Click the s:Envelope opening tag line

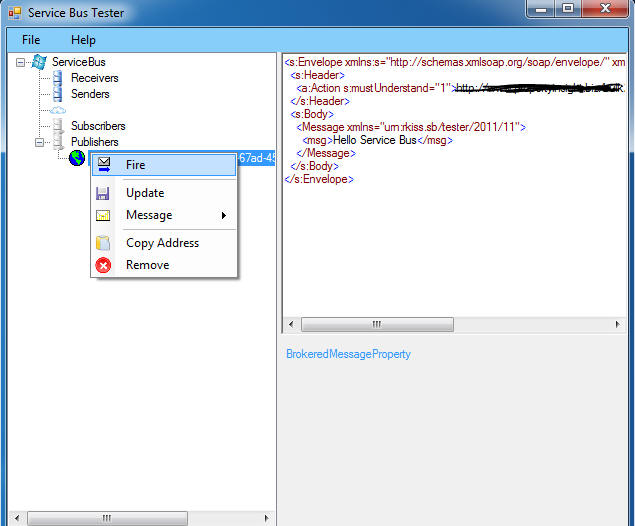tap(455, 62)
